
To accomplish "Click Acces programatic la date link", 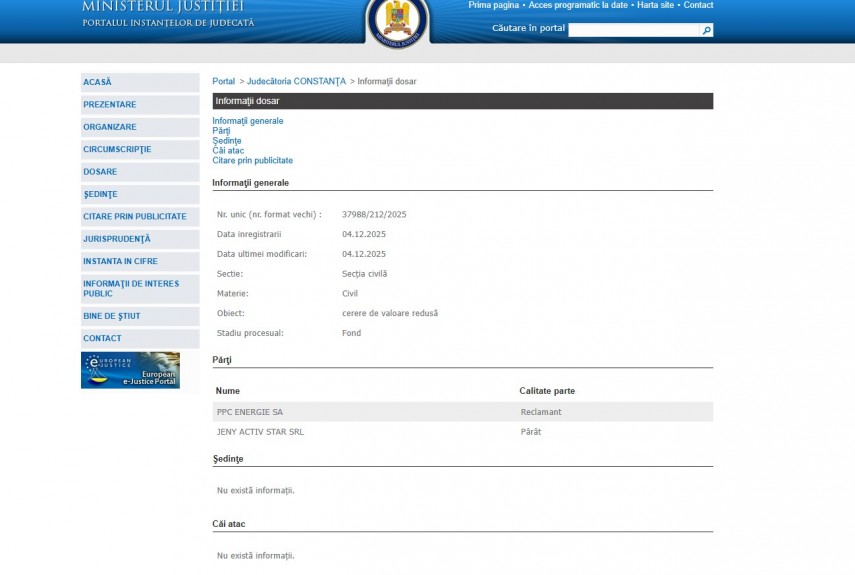I will click(578, 5).
